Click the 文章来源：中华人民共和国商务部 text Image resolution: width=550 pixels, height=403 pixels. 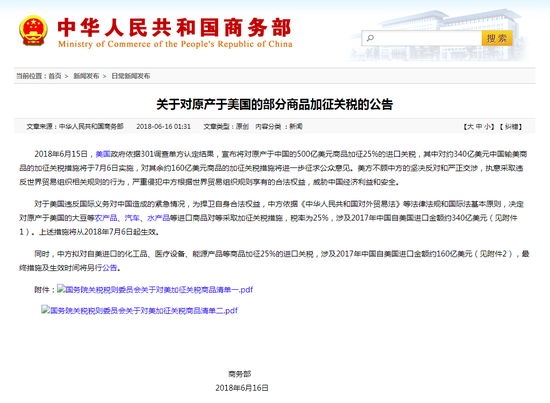[75, 127]
